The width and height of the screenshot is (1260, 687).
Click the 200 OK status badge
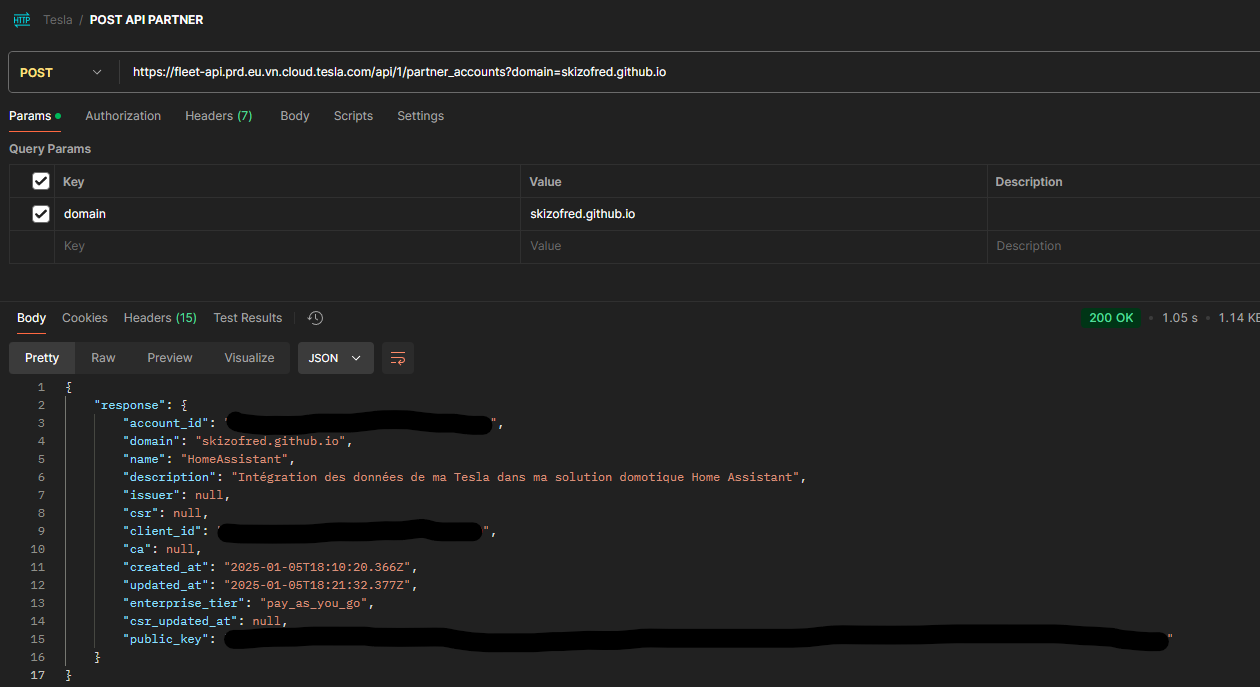pos(1111,318)
